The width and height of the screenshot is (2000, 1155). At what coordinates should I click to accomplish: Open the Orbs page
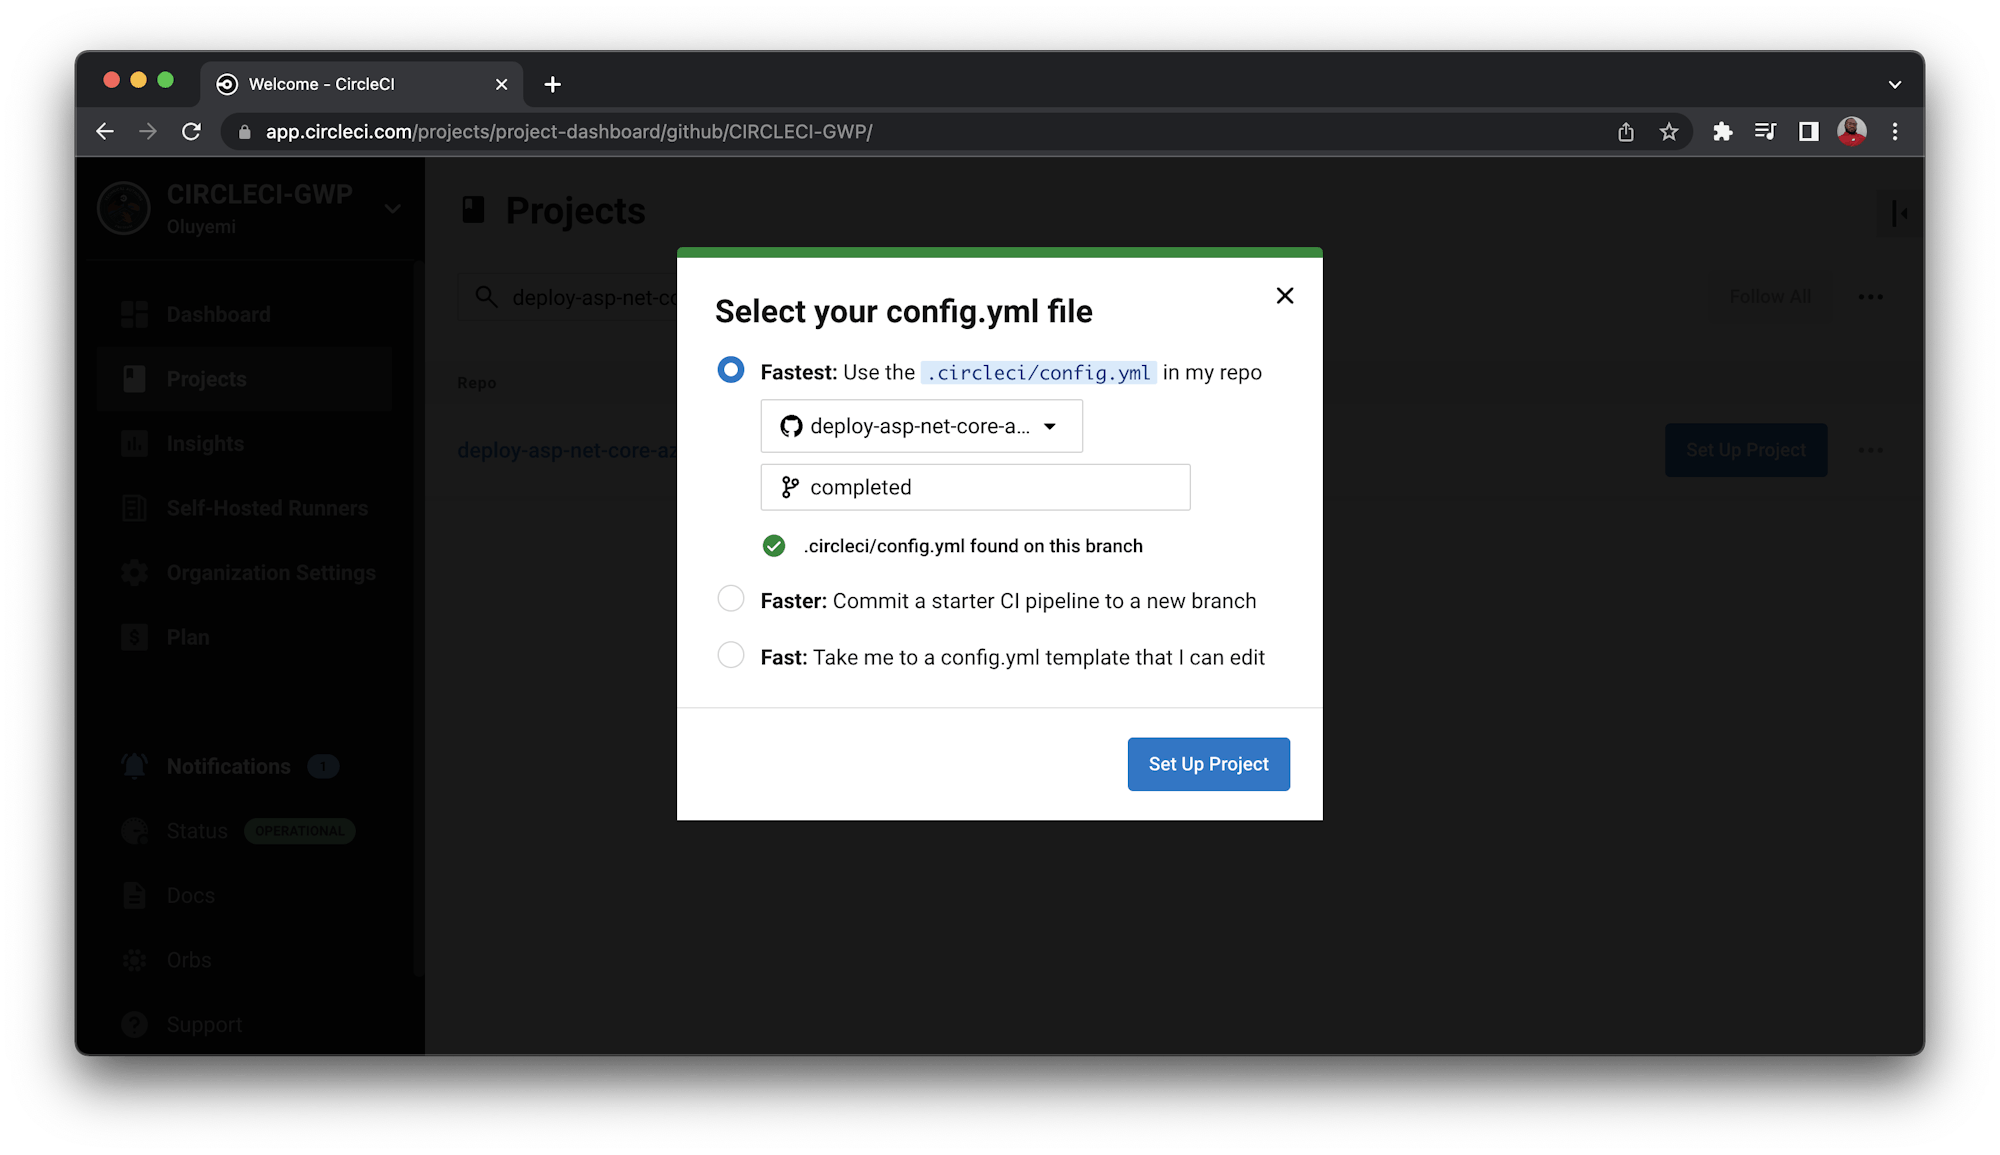188,959
